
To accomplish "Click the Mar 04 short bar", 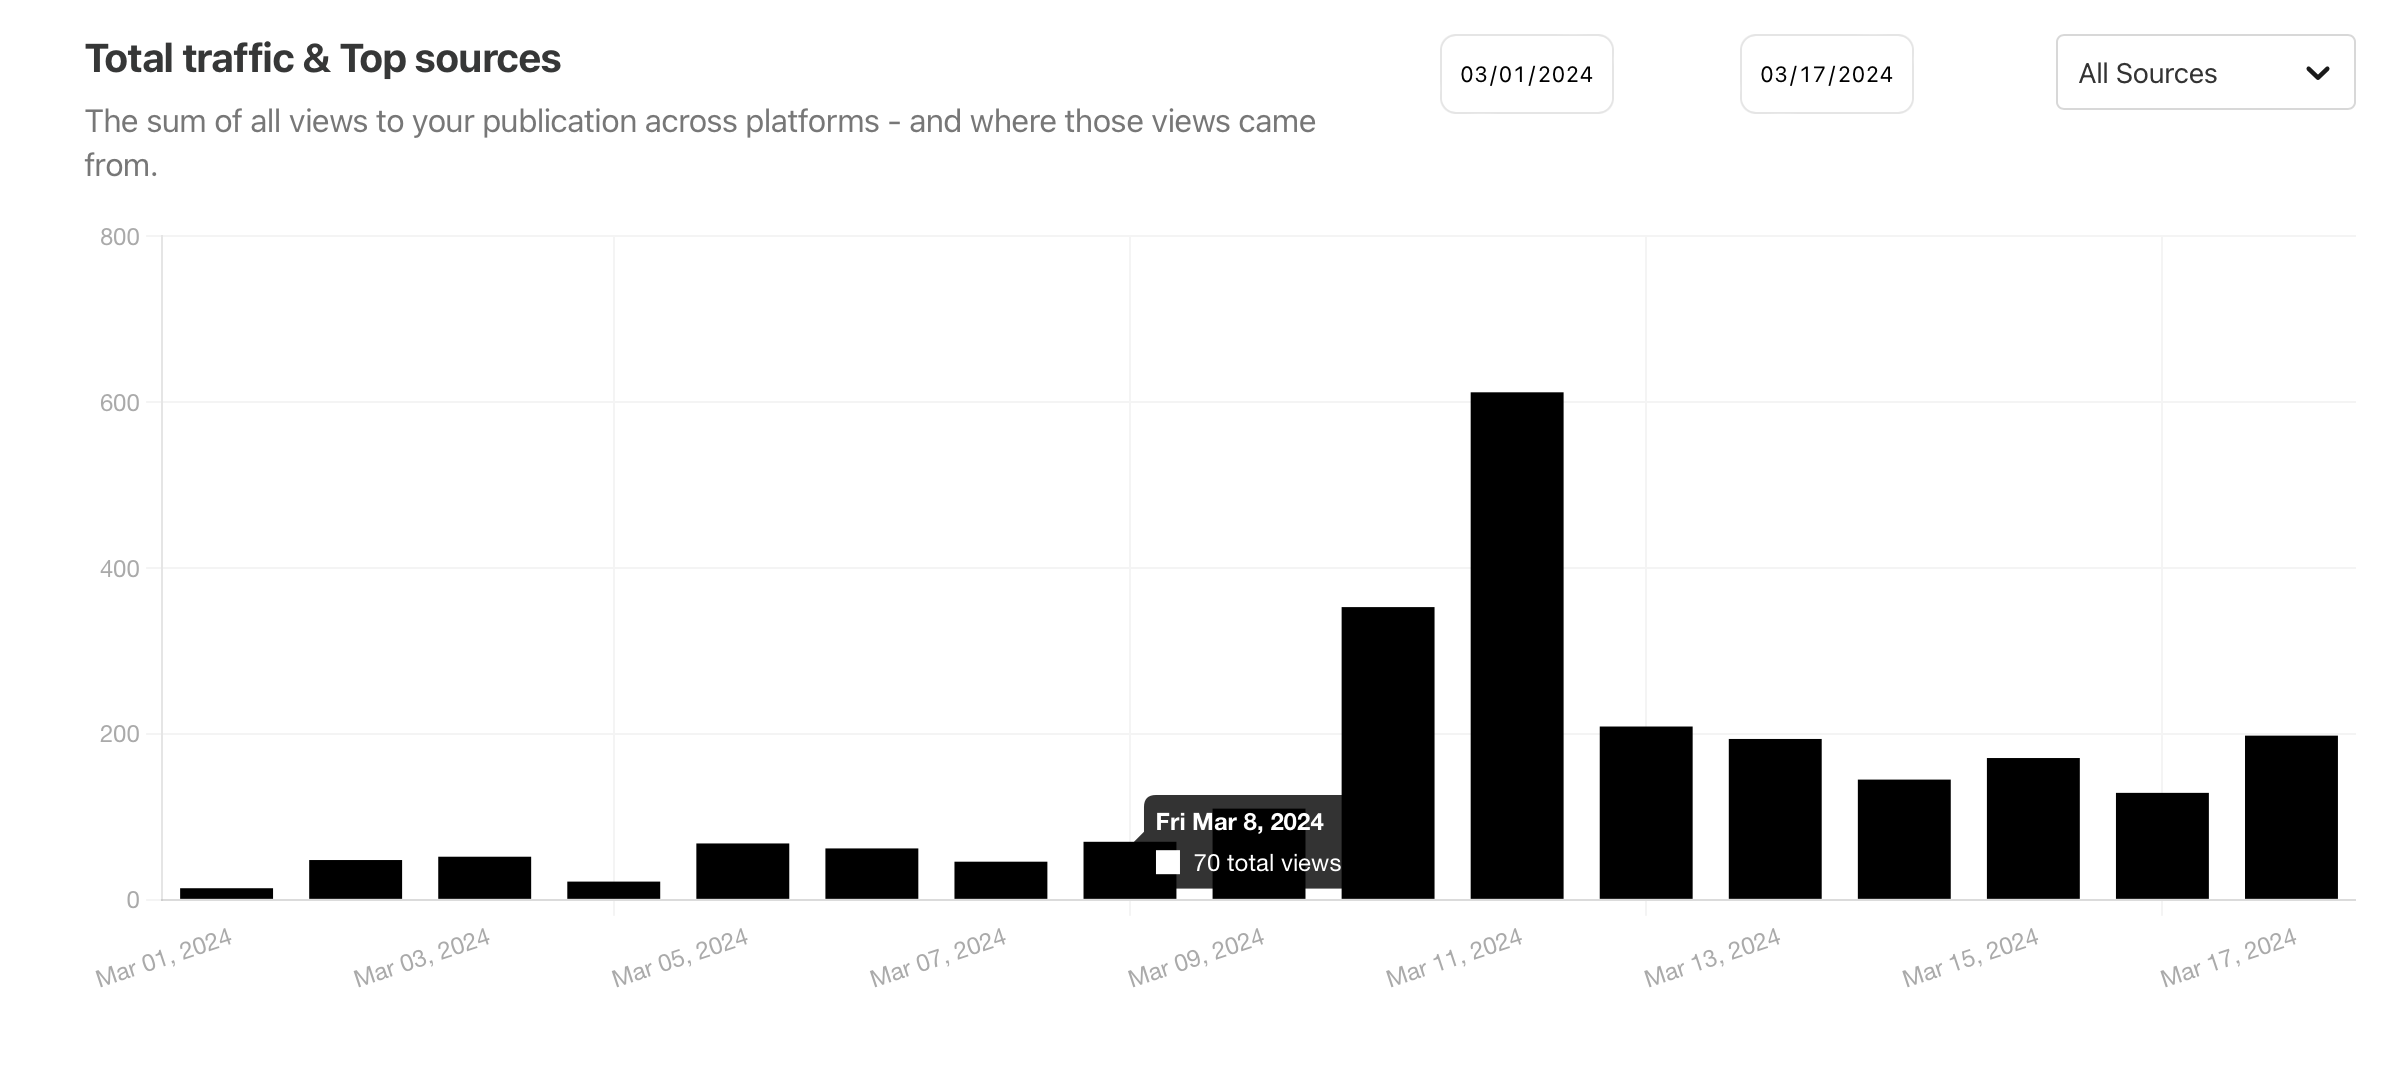I will (613, 890).
